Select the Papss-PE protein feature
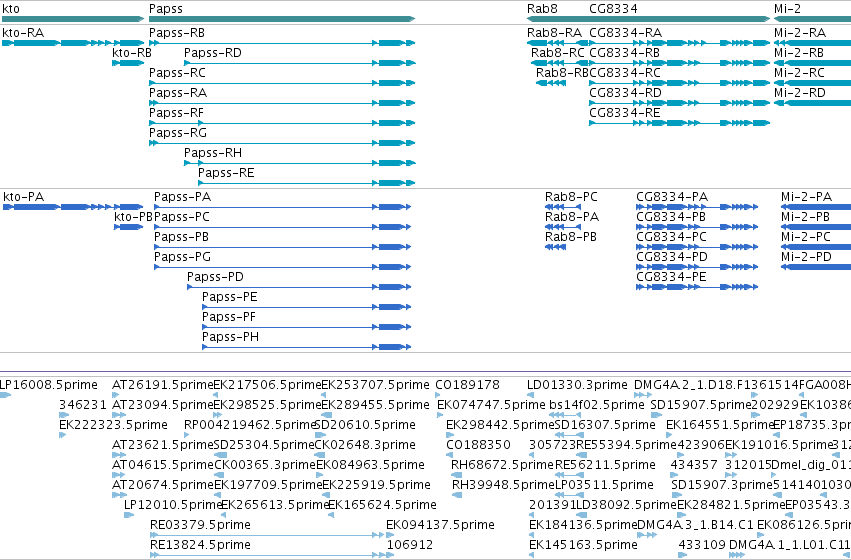This screenshot has height=560, width=851. (x=307, y=307)
